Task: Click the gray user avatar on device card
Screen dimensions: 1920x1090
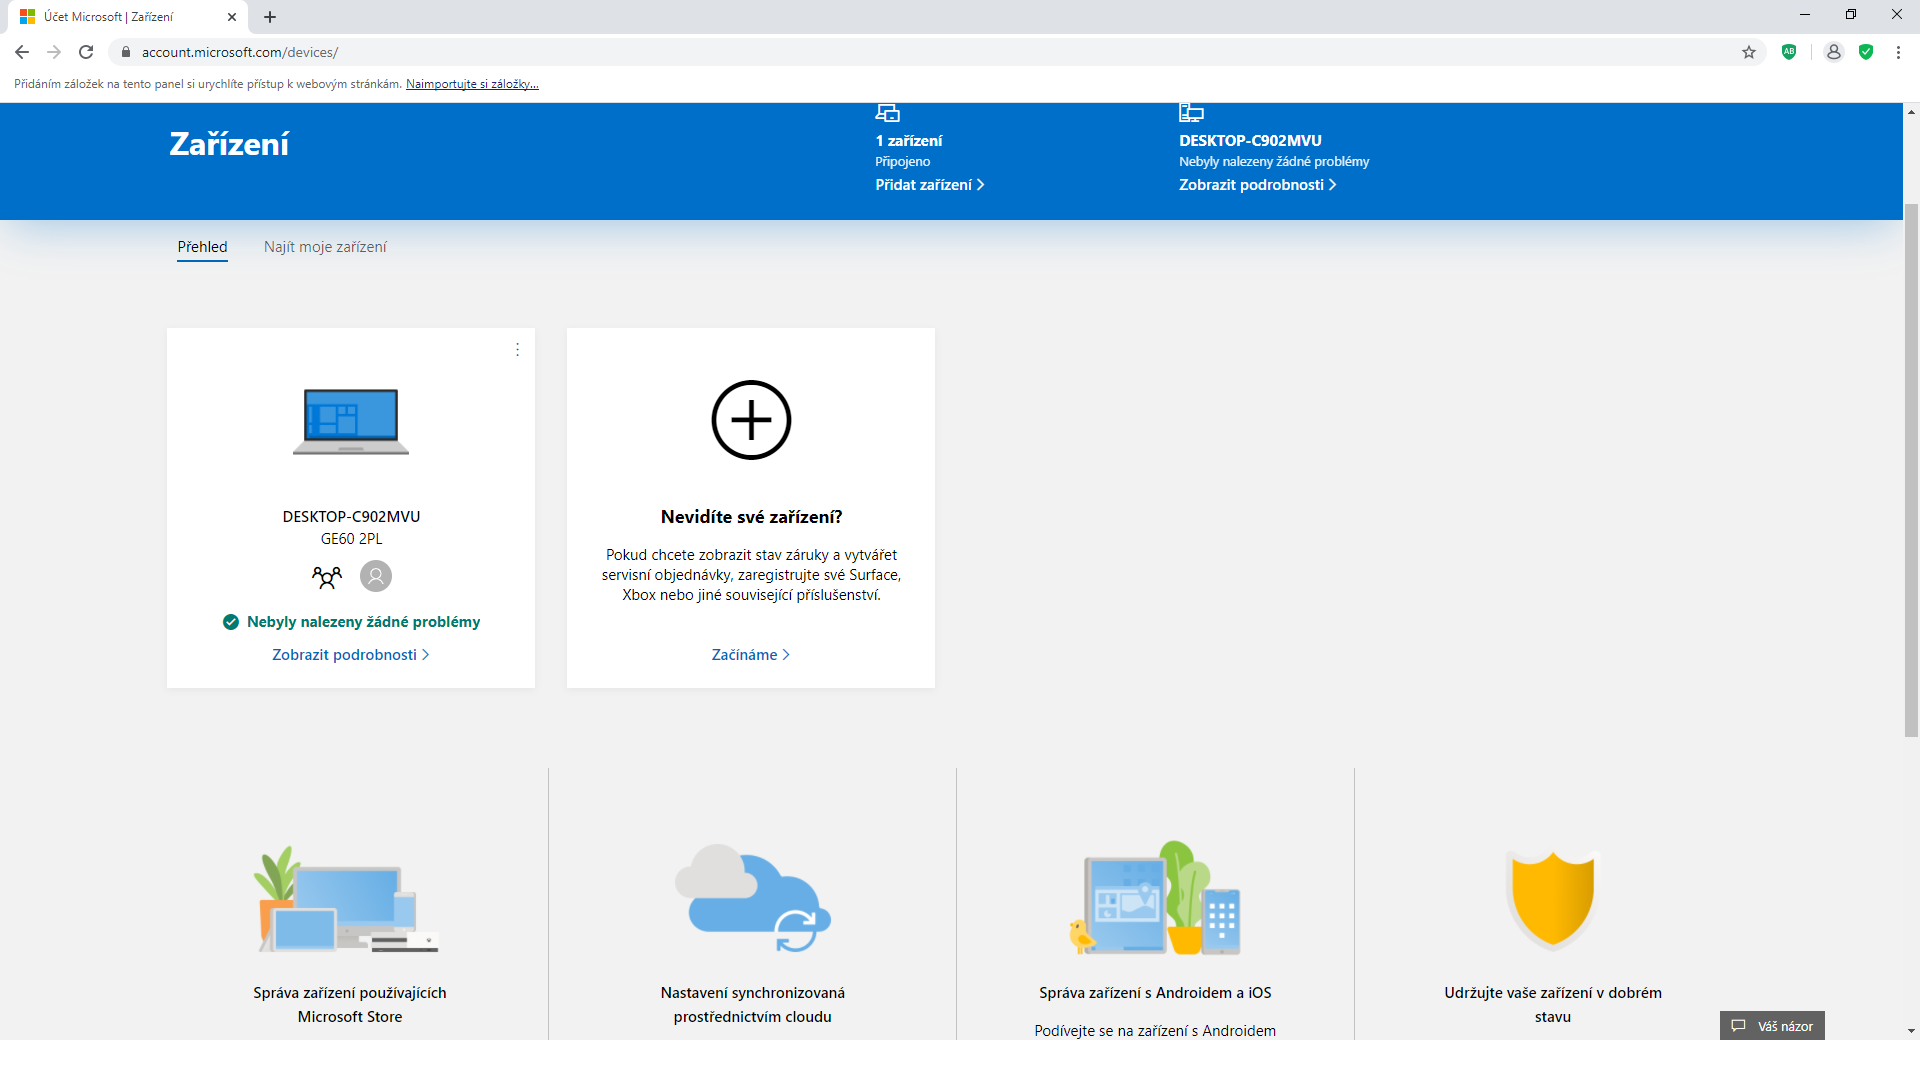Action: (376, 576)
